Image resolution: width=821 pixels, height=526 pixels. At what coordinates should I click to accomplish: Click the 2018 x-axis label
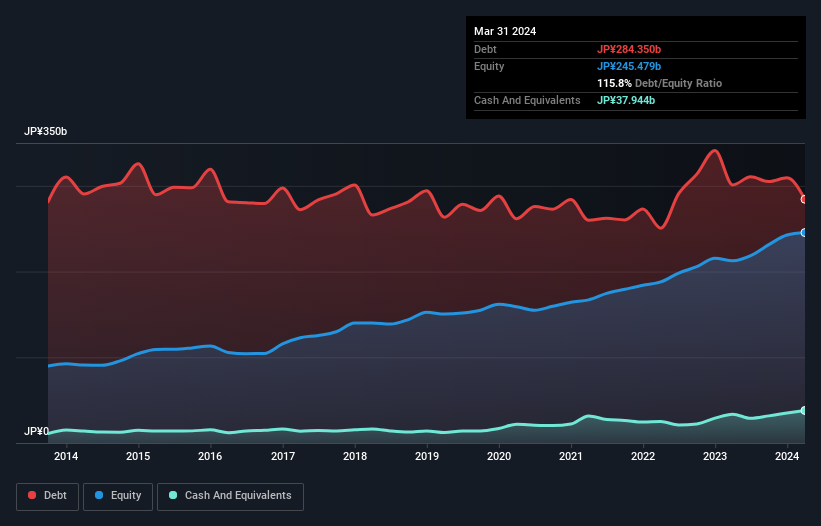tap(355, 456)
